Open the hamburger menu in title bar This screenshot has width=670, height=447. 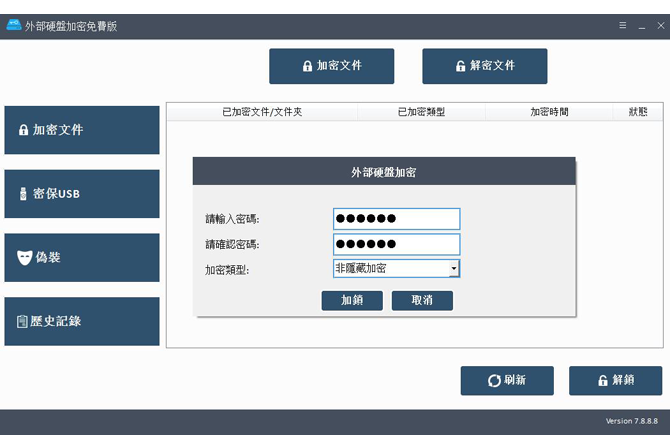click(x=622, y=26)
